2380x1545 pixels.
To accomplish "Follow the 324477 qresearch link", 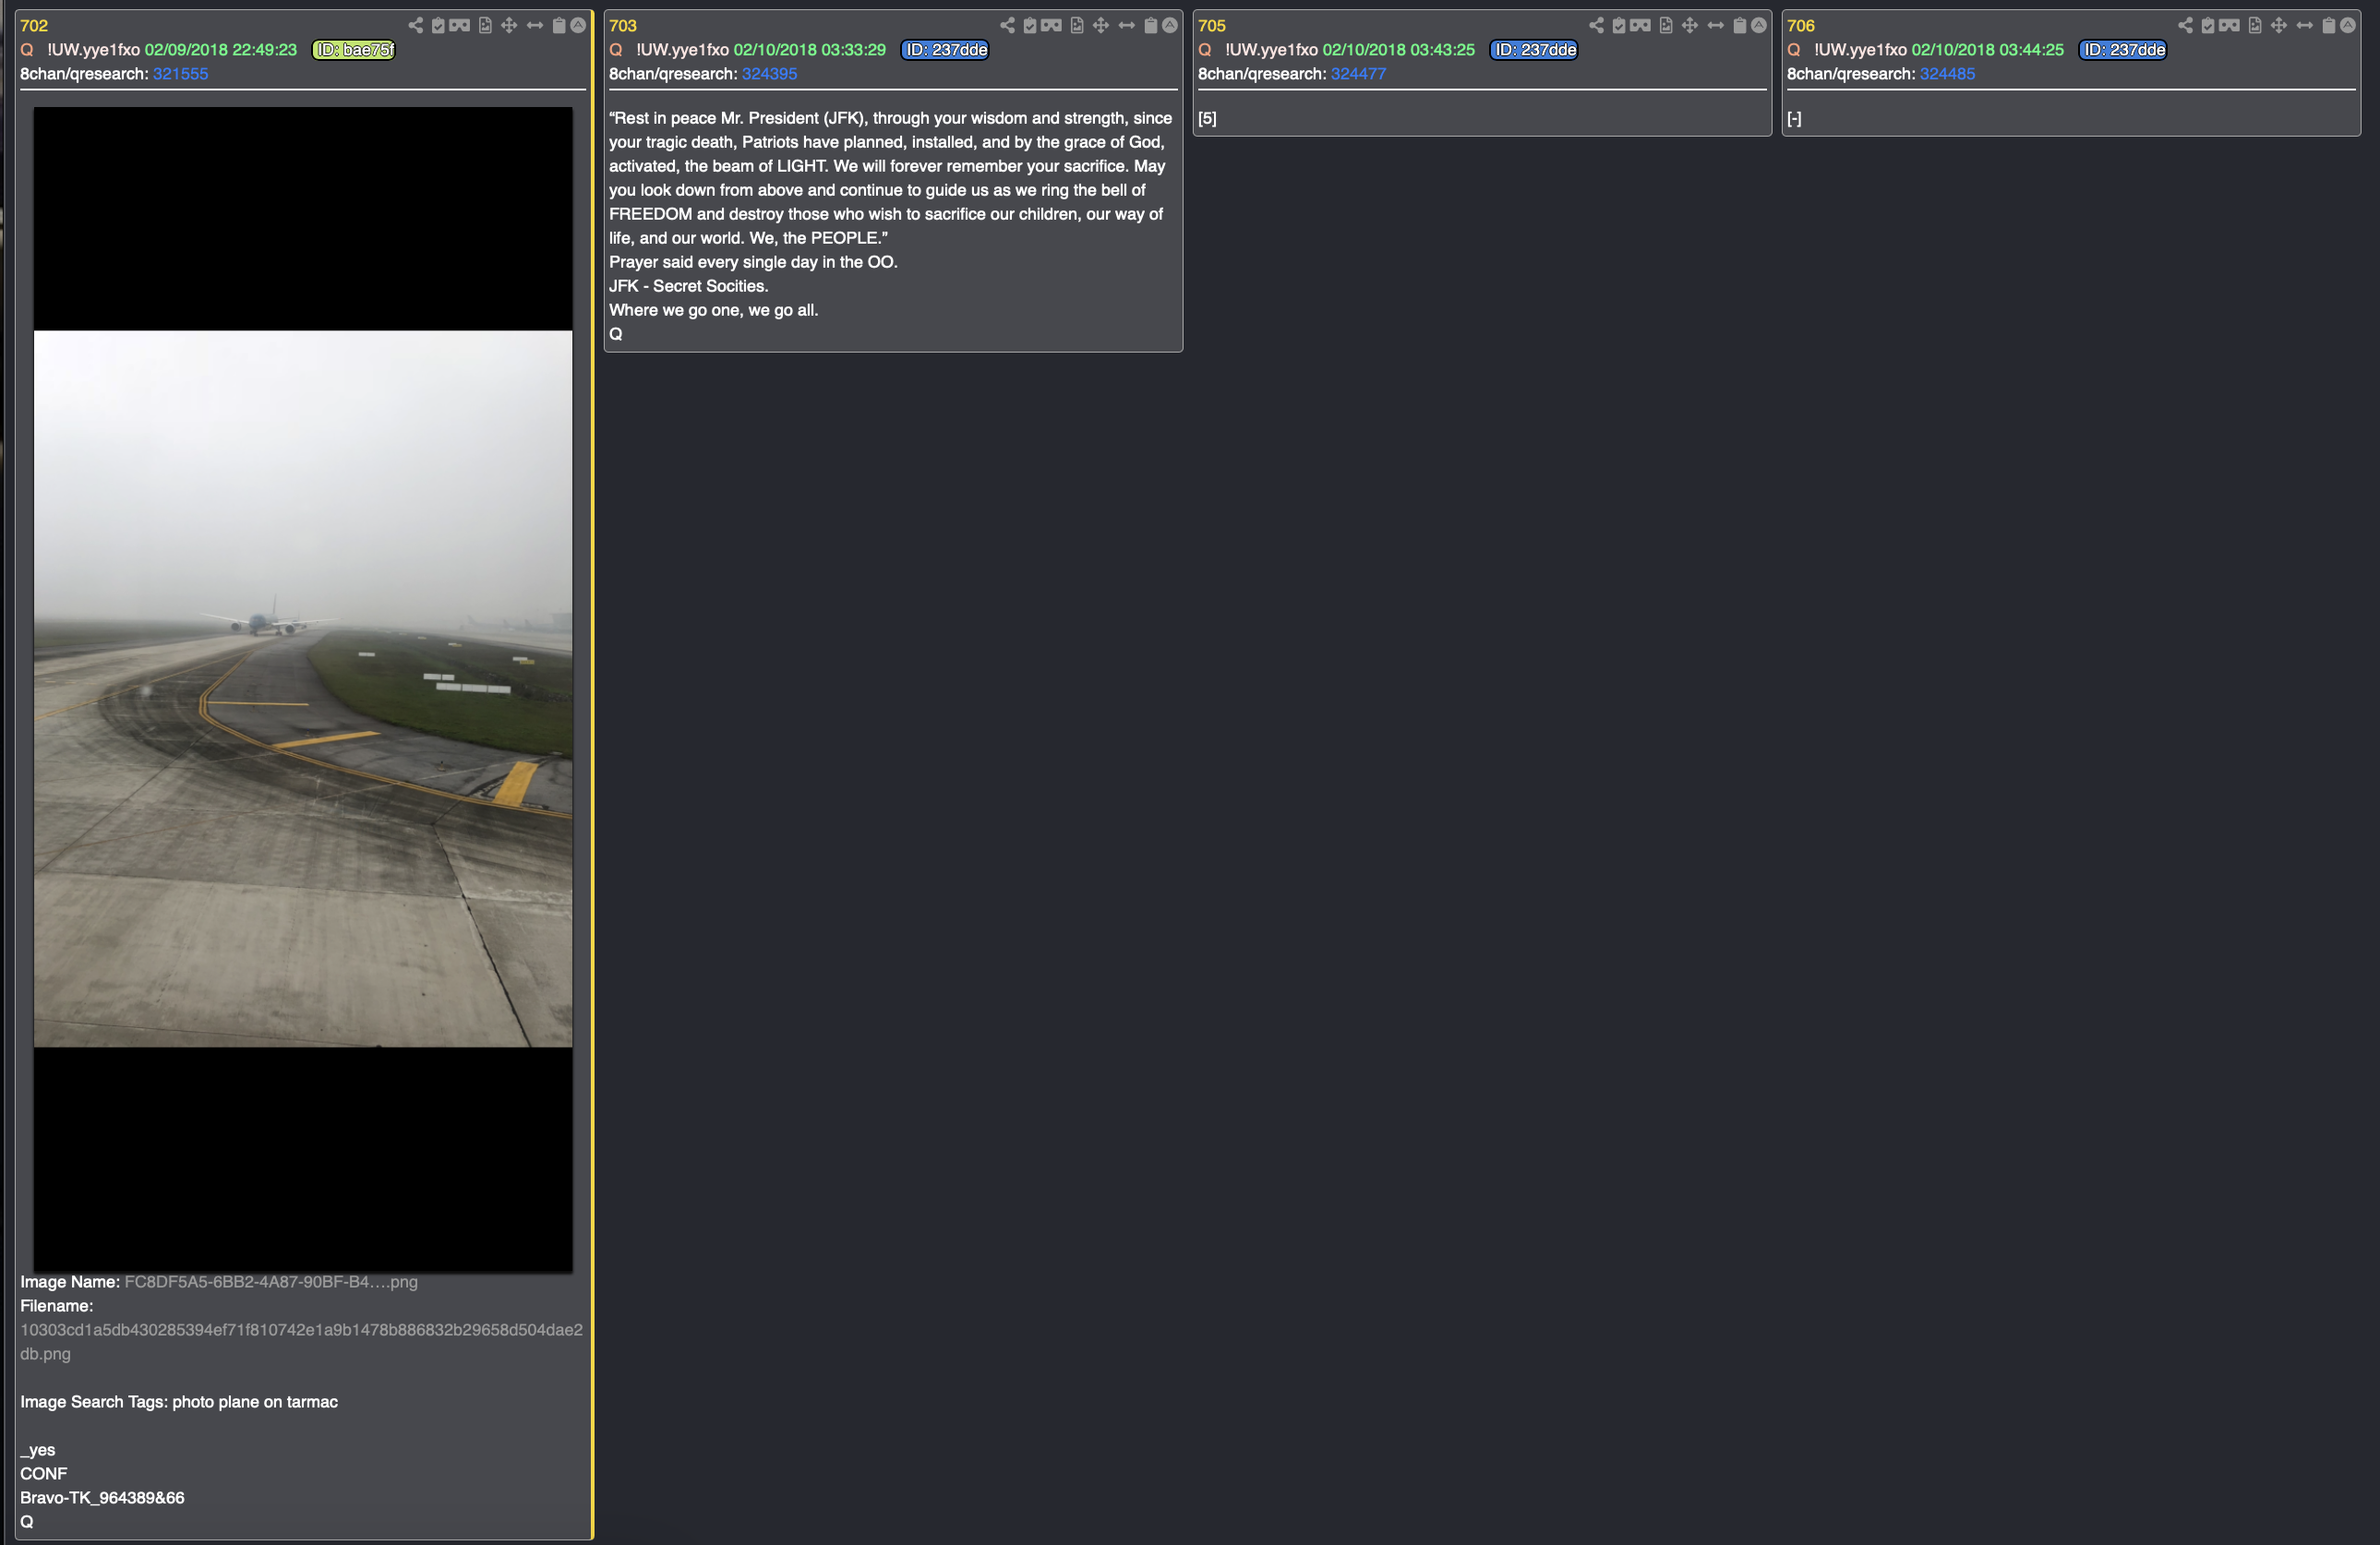I will tap(1358, 74).
